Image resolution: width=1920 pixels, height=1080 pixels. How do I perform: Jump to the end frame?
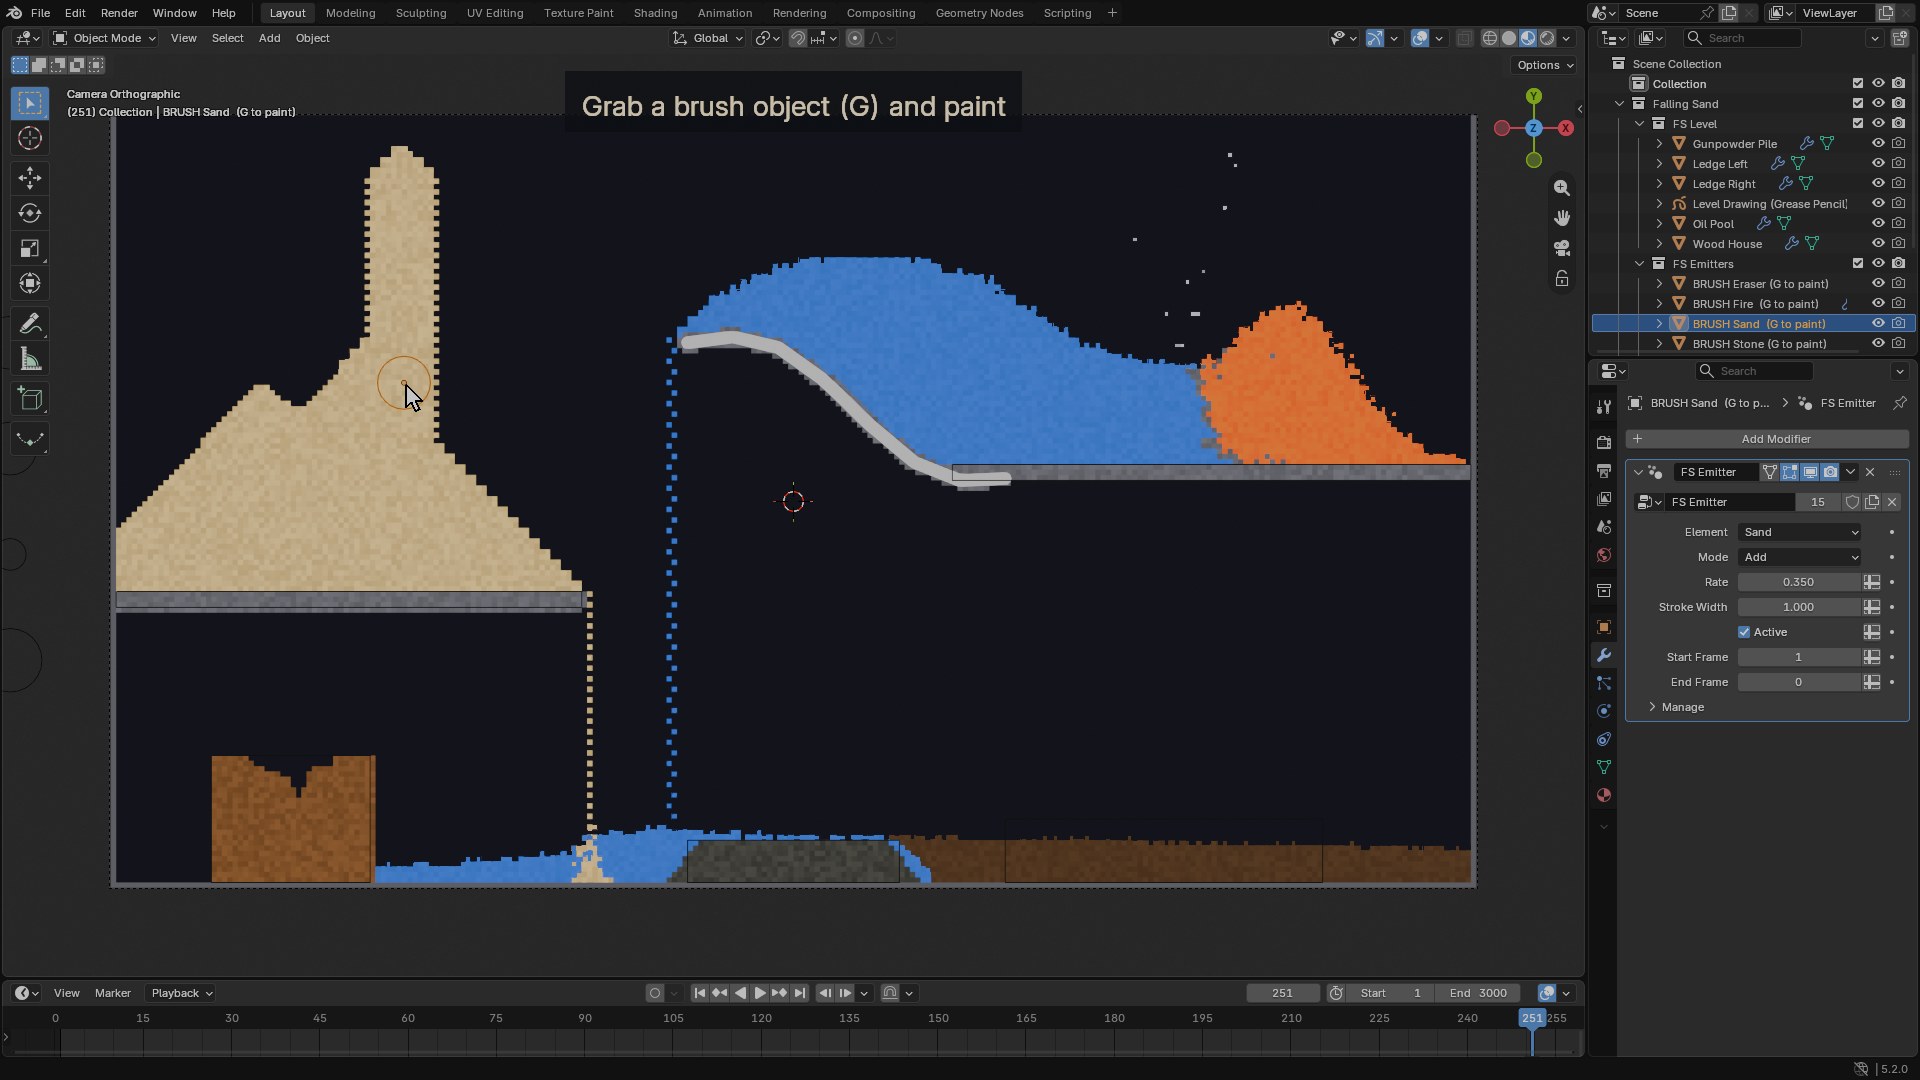pyautogui.click(x=800, y=993)
